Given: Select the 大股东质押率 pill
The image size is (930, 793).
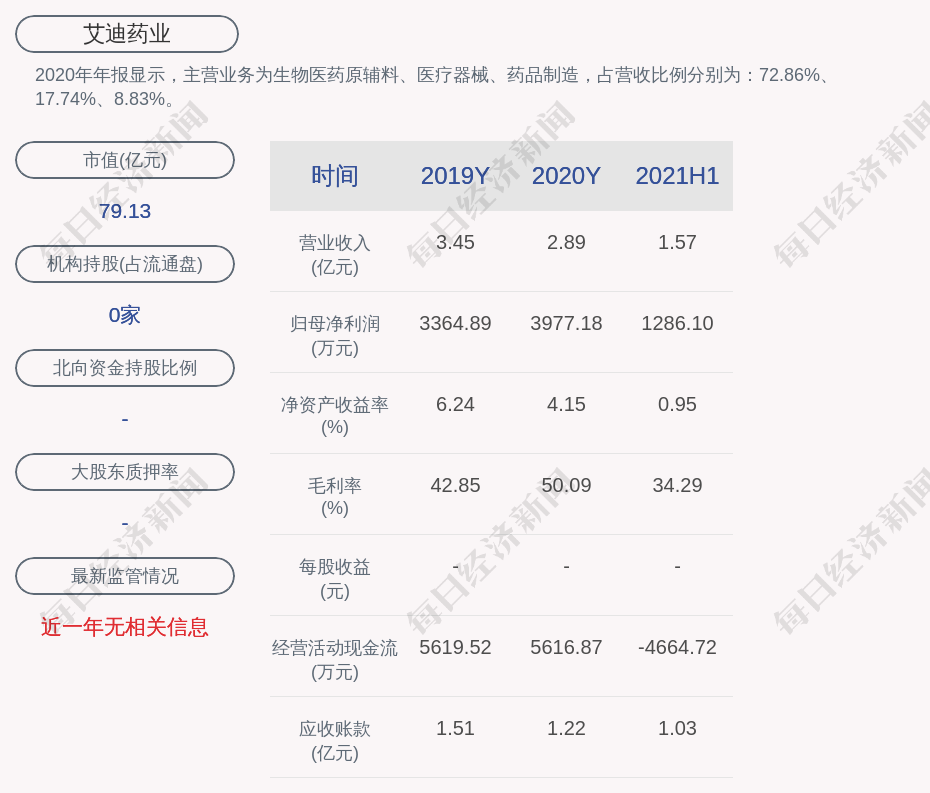Looking at the screenshot, I should click(125, 472).
